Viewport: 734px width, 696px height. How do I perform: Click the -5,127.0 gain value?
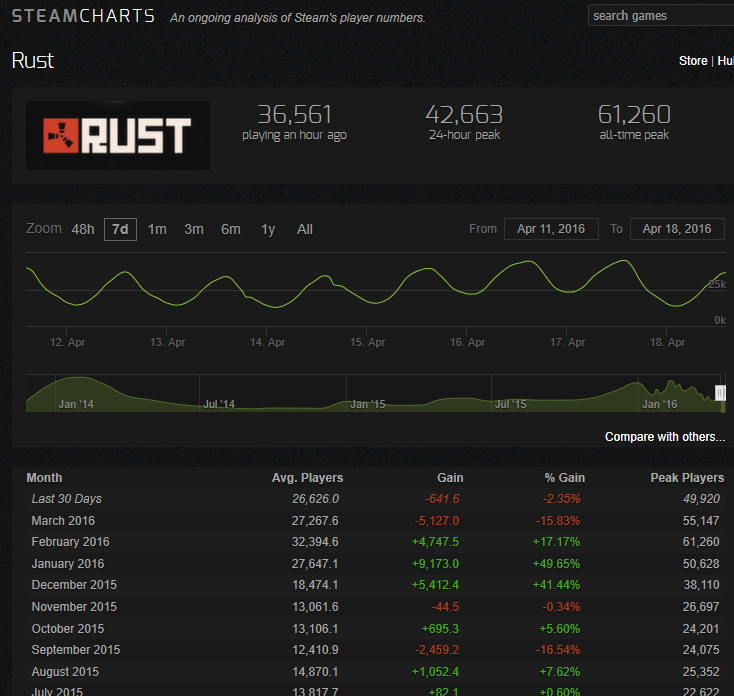pos(437,521)
